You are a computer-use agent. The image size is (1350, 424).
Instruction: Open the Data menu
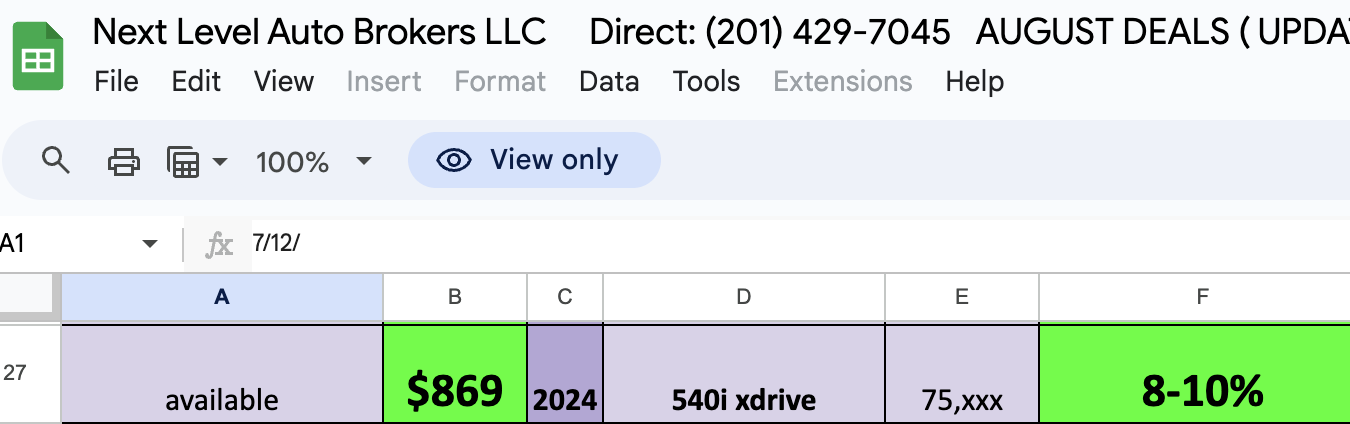609,81
